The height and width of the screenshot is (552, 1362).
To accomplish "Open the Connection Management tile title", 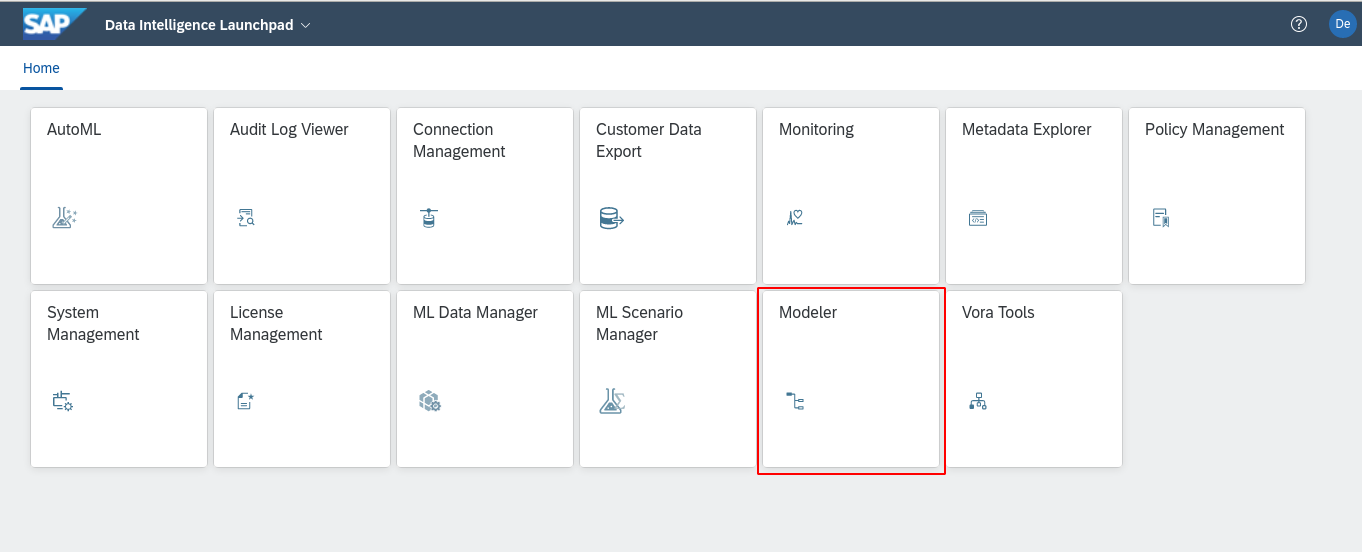I will (x=459, y=140).
